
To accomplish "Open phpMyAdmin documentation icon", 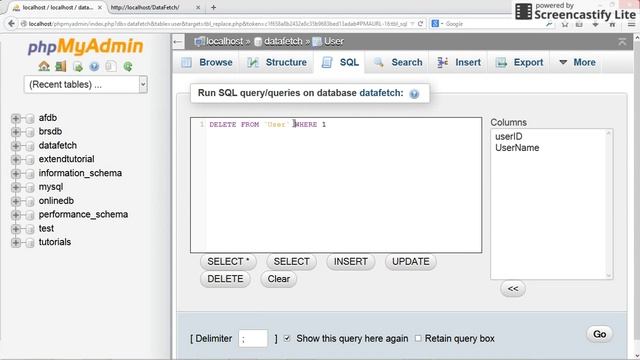I will point(94,66).
